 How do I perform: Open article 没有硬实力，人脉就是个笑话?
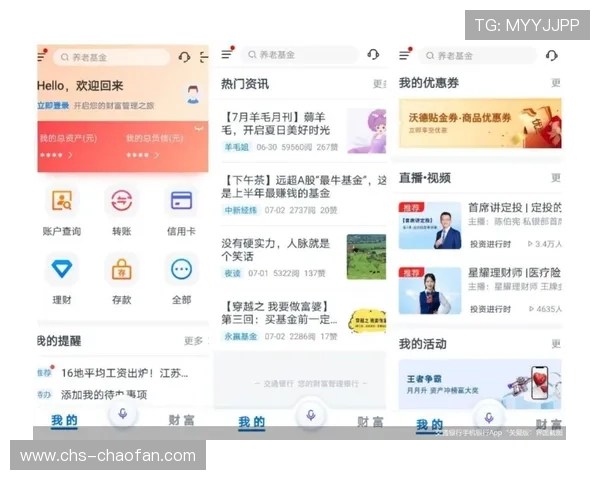point(276,250)
